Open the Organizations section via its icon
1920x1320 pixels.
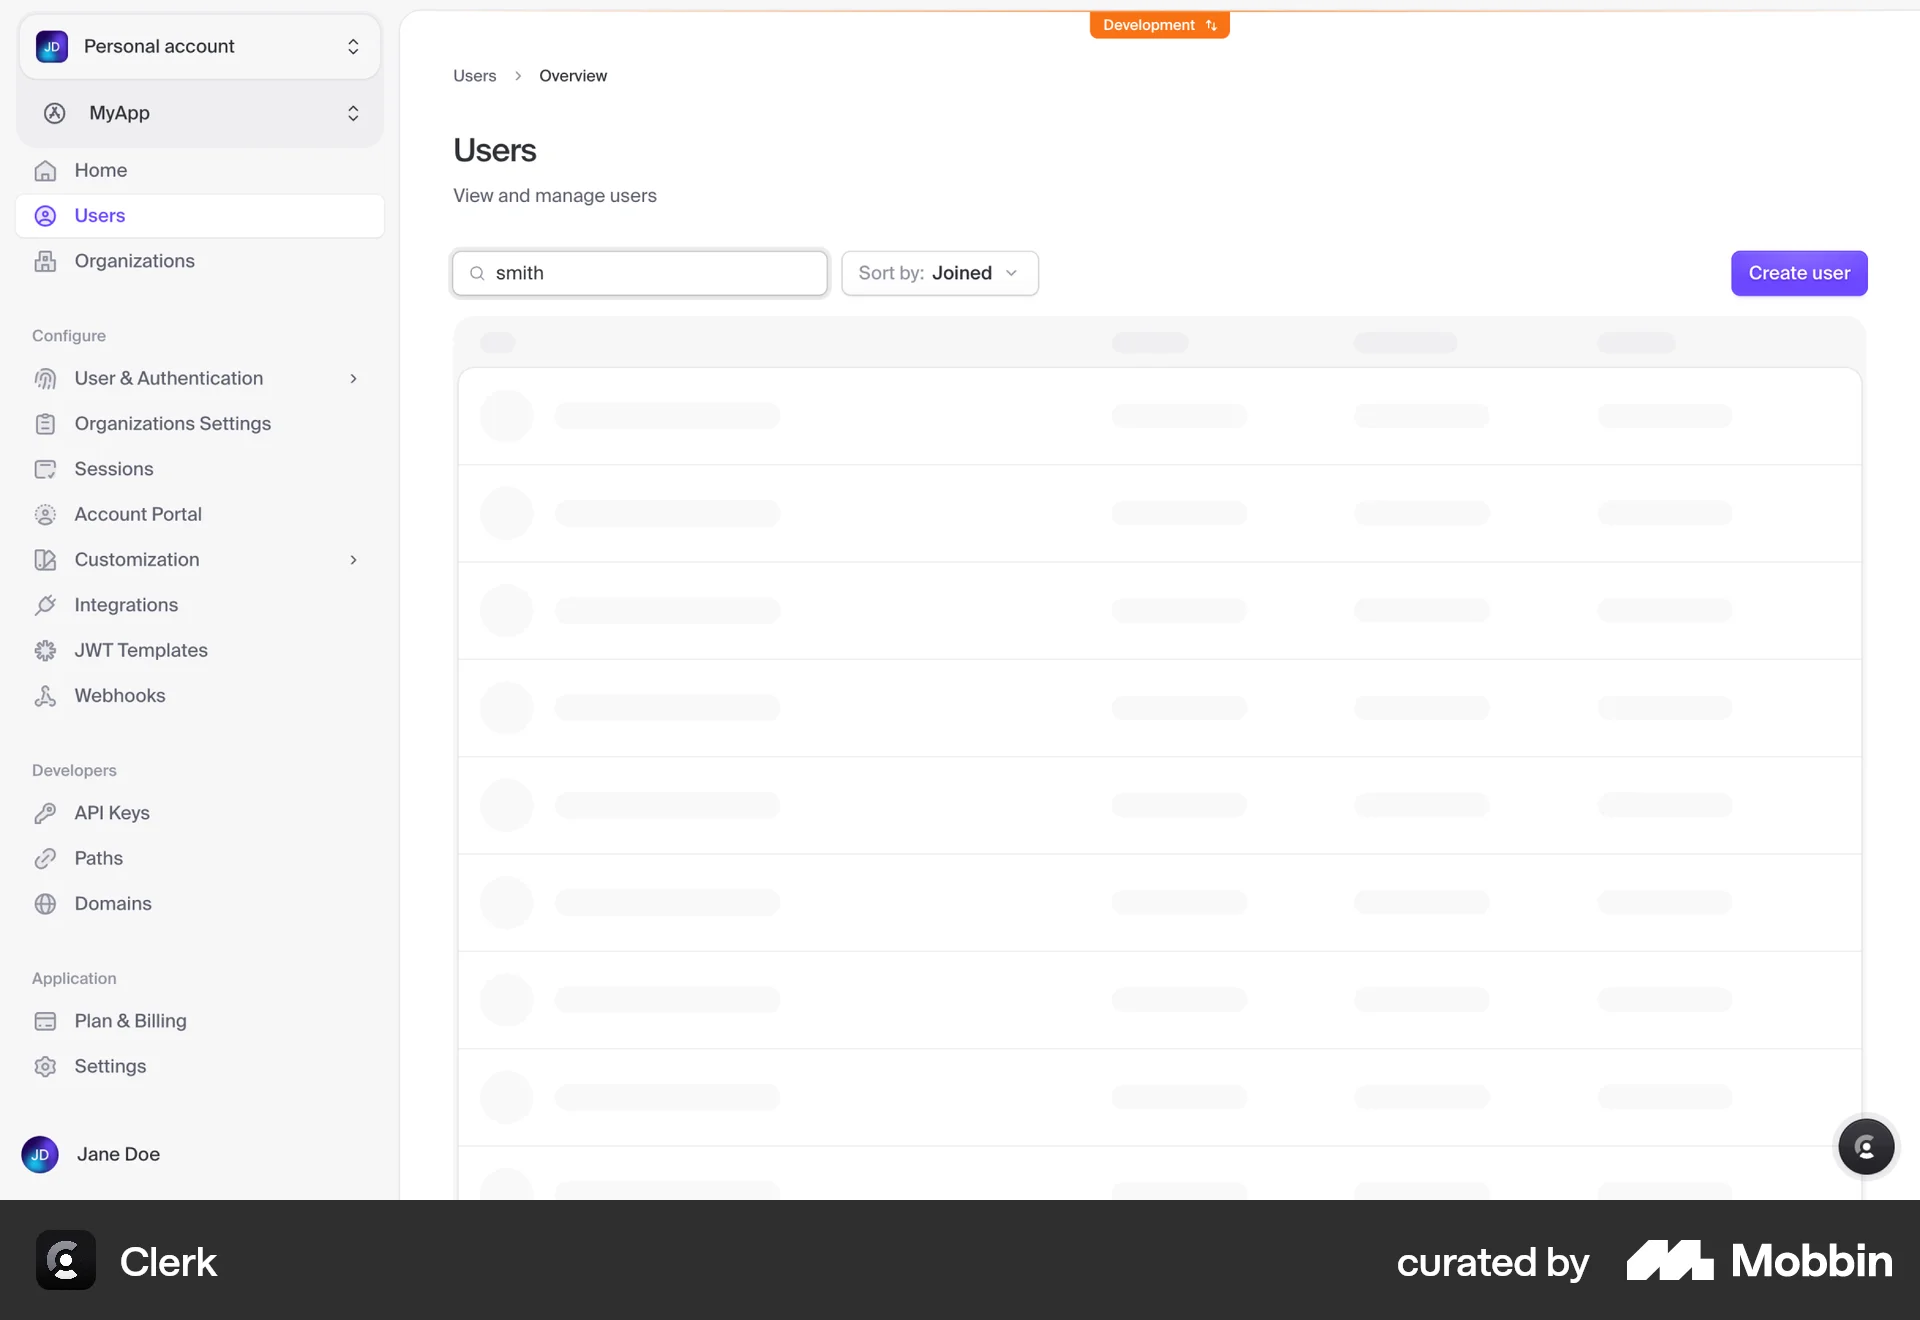[46, 261]
